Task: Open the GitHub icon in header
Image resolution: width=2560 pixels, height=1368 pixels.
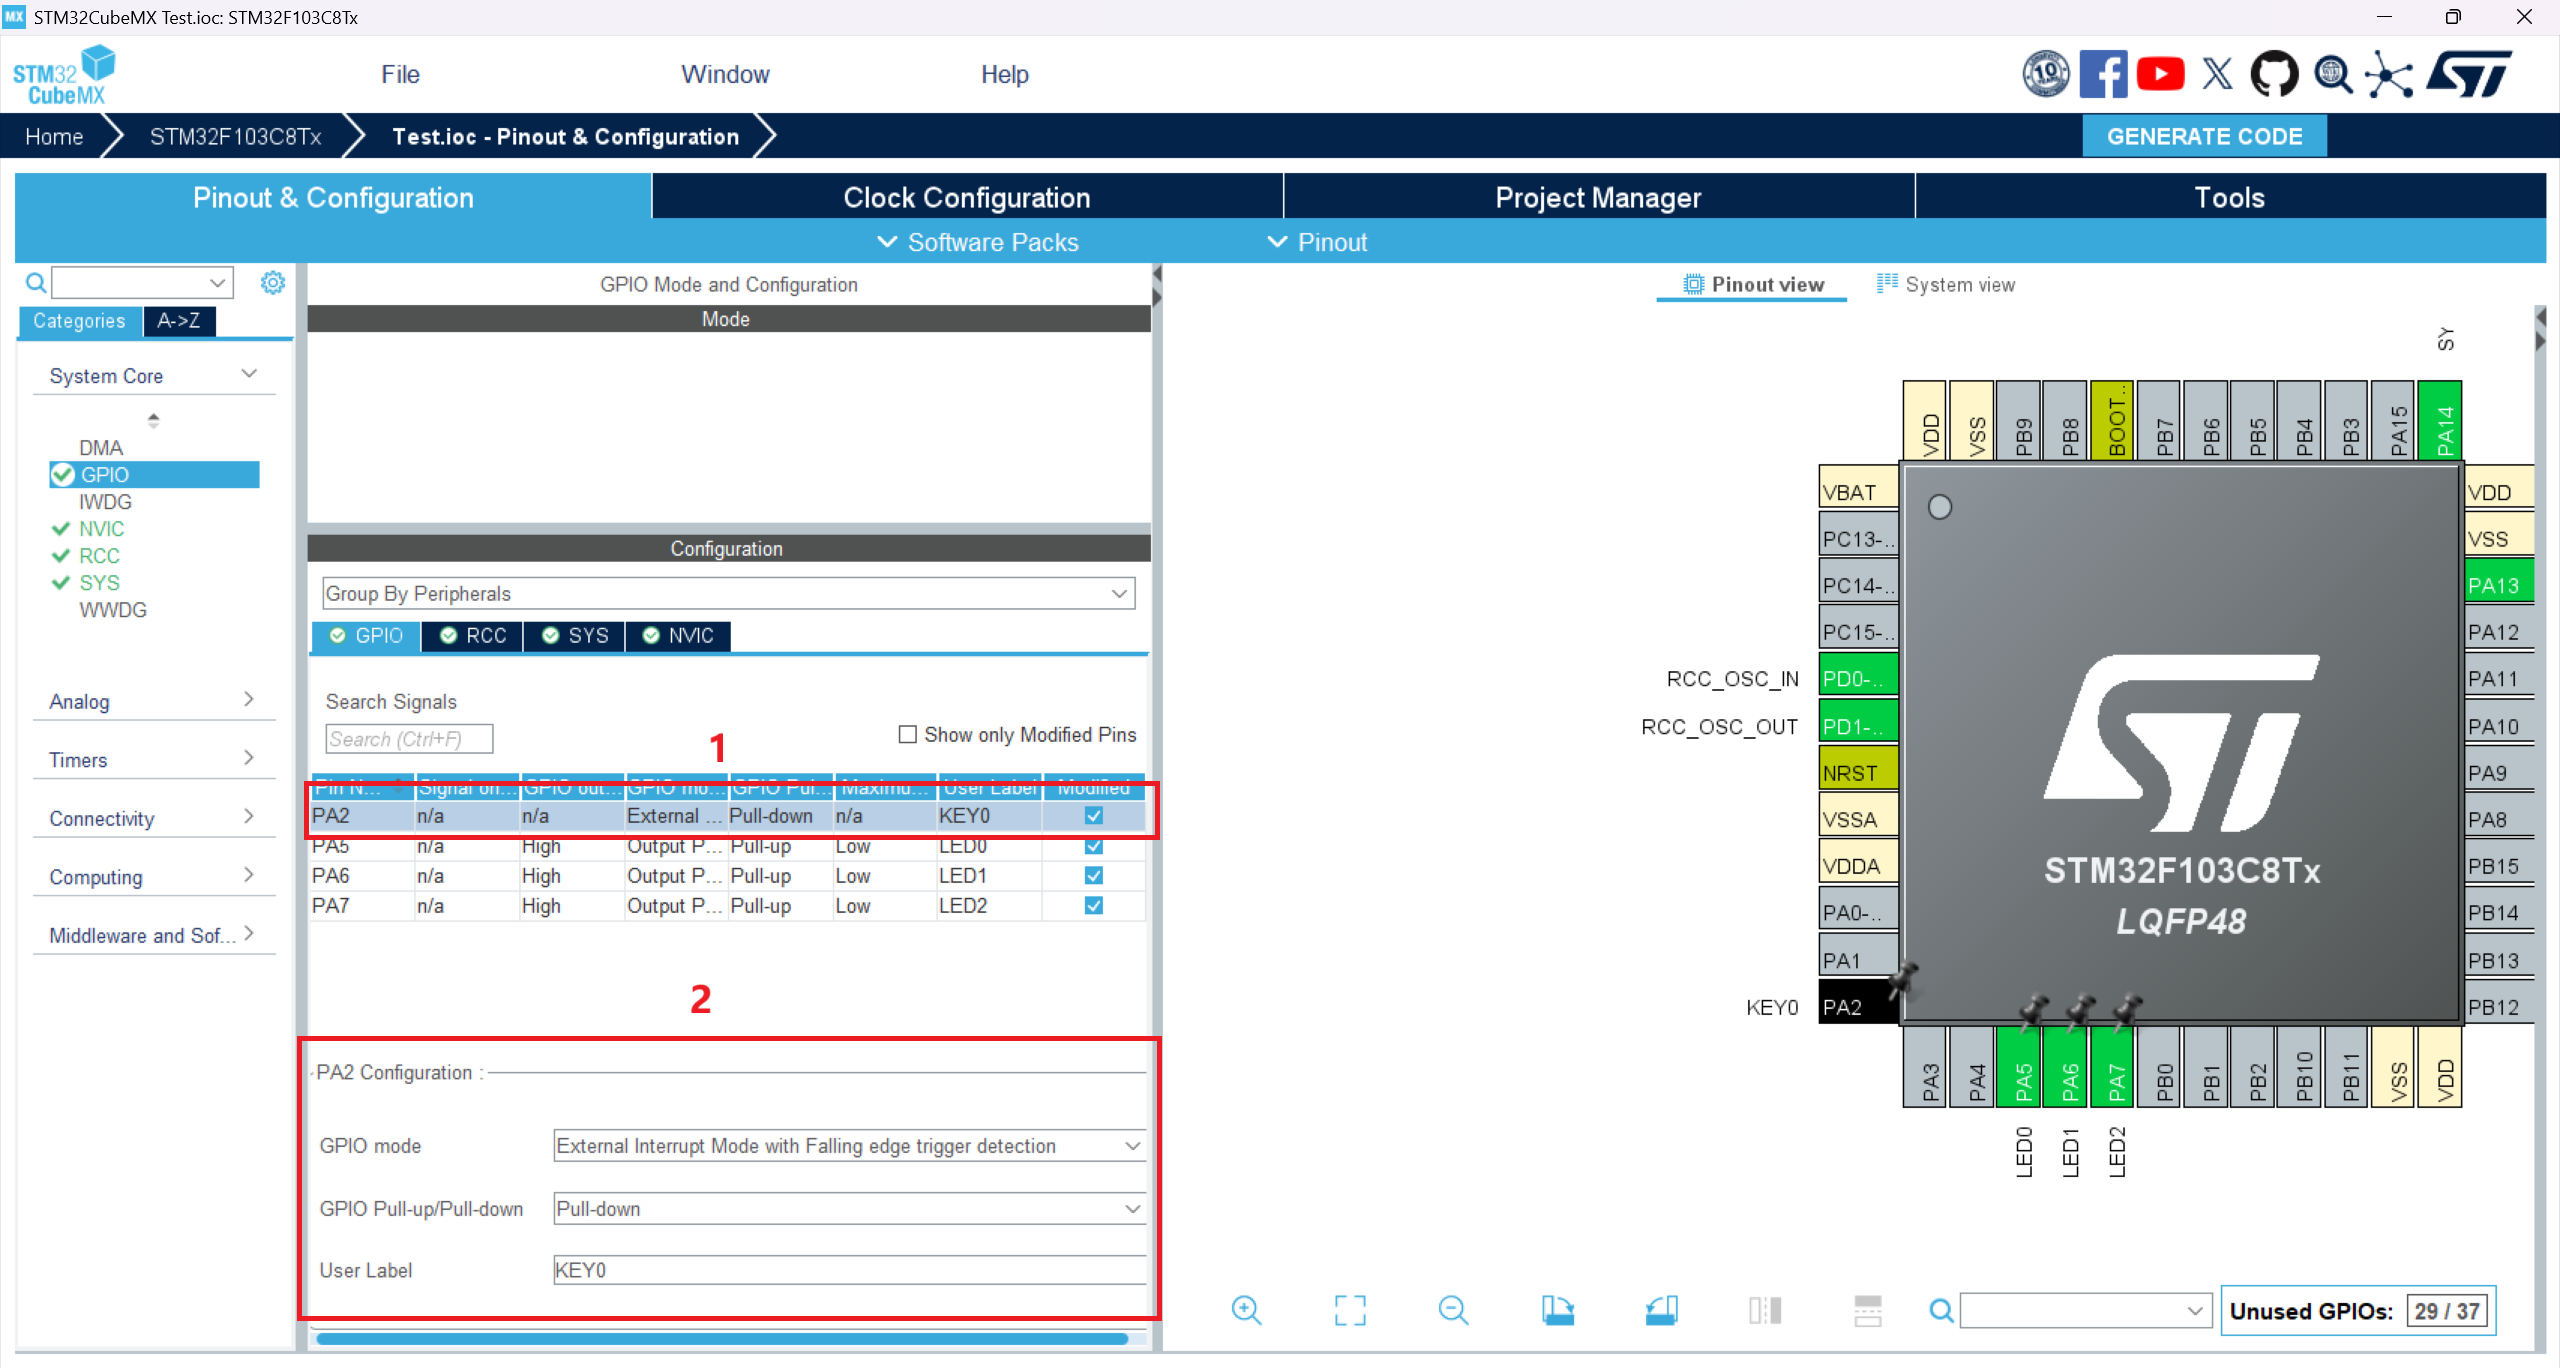Action: [x=2274, y=74]
